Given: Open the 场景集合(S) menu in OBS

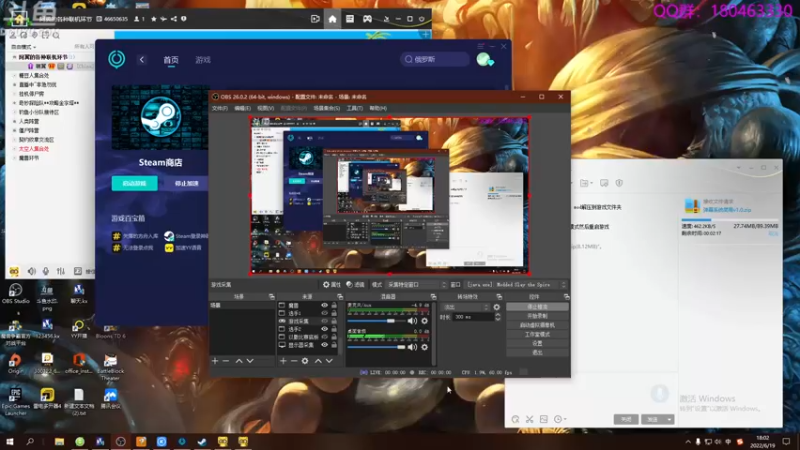Looking at the screenshot, I should (x=327, y=108).
